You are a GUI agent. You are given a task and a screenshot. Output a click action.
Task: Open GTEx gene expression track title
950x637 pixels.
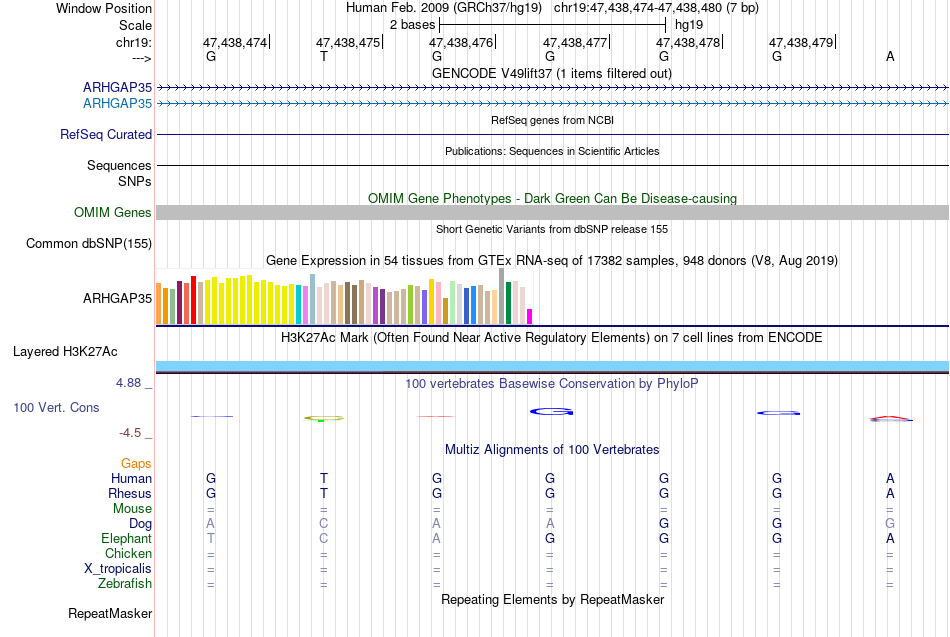[x=552, y=261]
